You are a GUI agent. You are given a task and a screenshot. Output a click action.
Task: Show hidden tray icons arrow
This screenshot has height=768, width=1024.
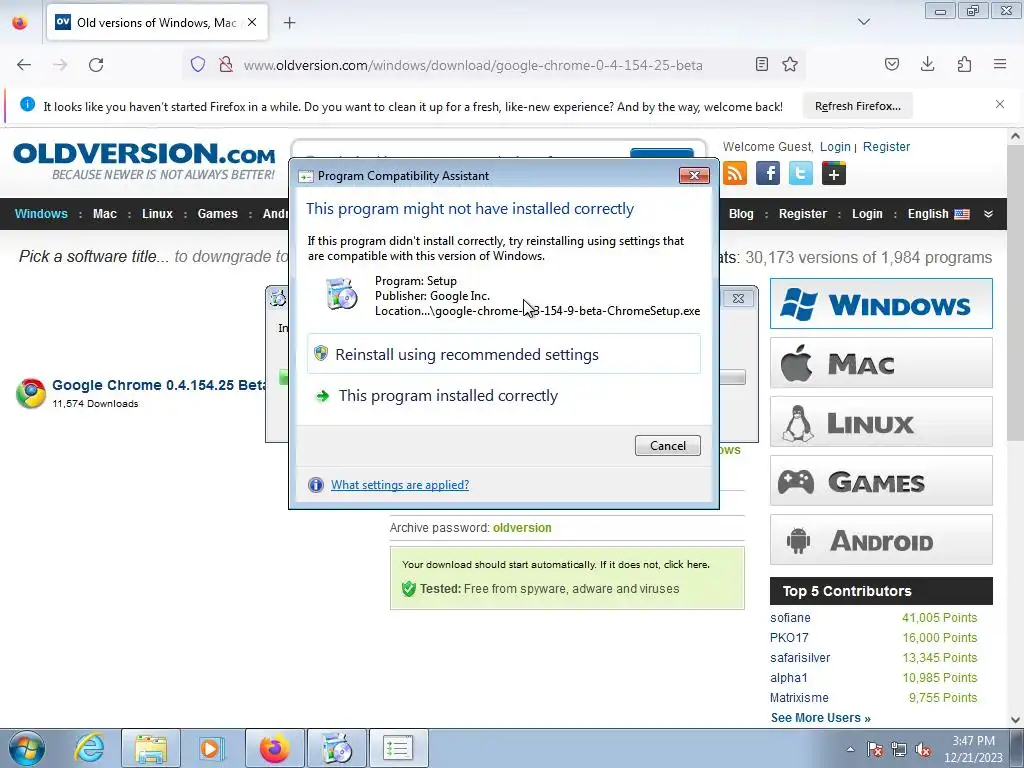[x=850, y=749]
